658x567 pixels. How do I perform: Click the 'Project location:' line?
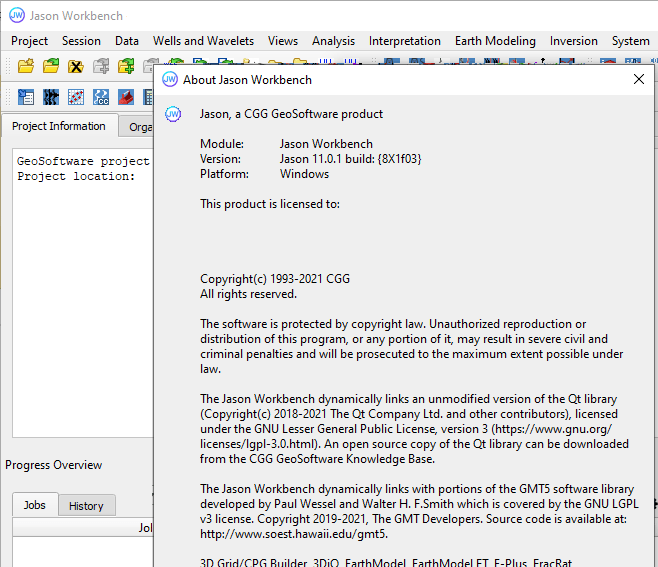pyautogui.click(x=76, y=176)
